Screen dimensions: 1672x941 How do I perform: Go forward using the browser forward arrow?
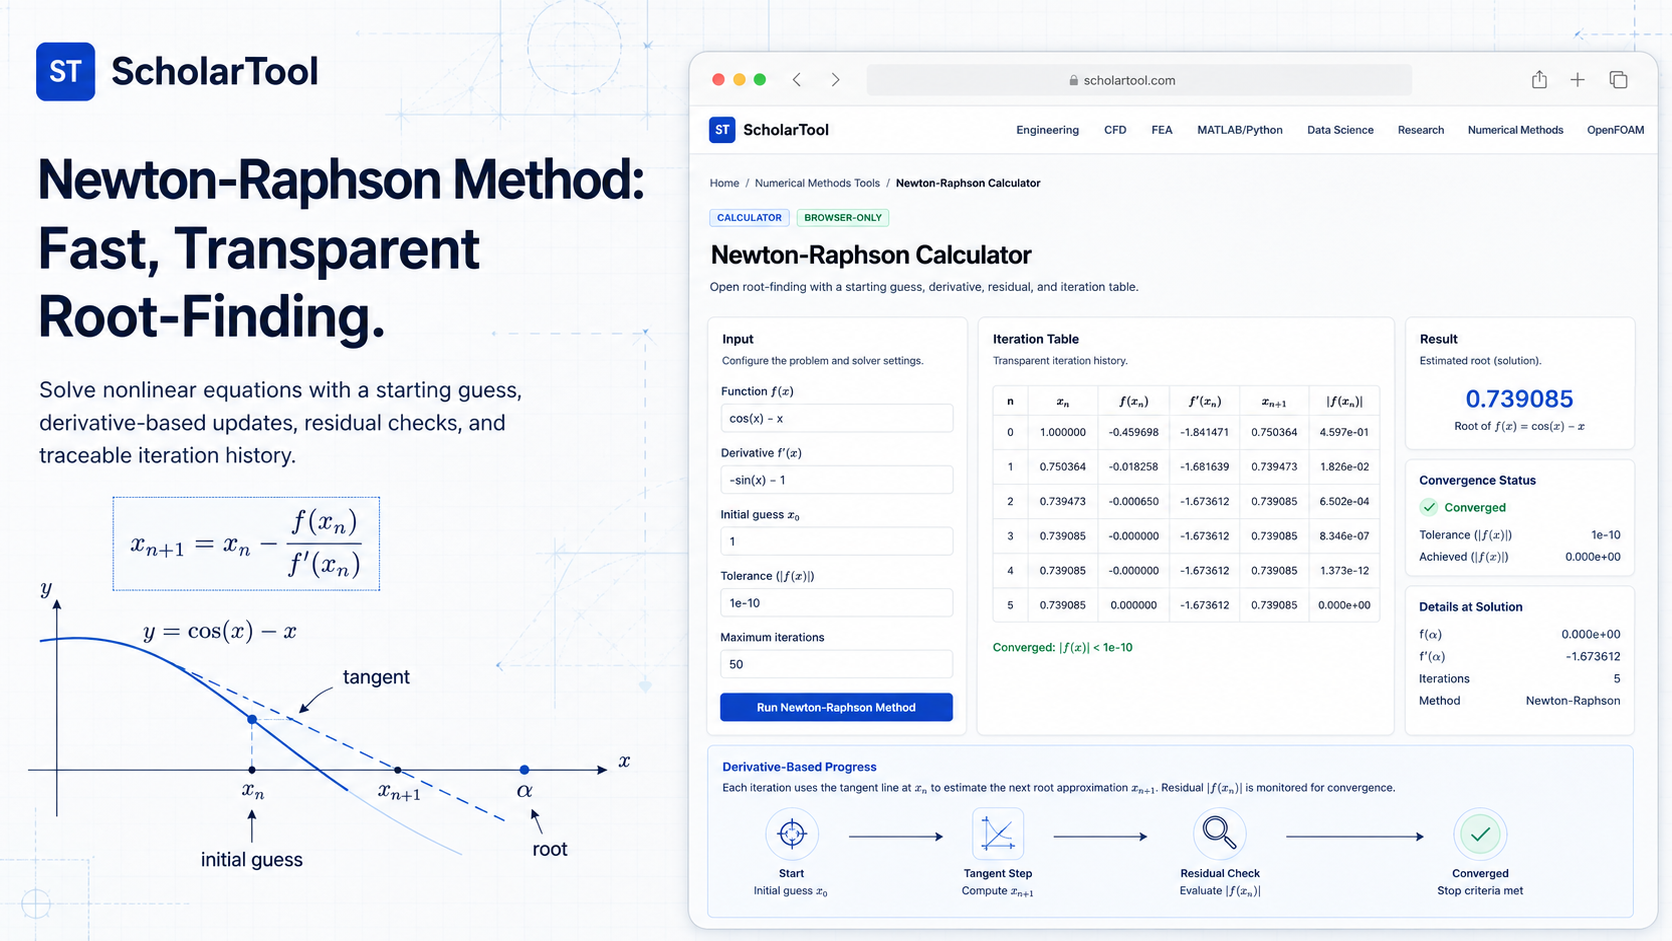835,80
